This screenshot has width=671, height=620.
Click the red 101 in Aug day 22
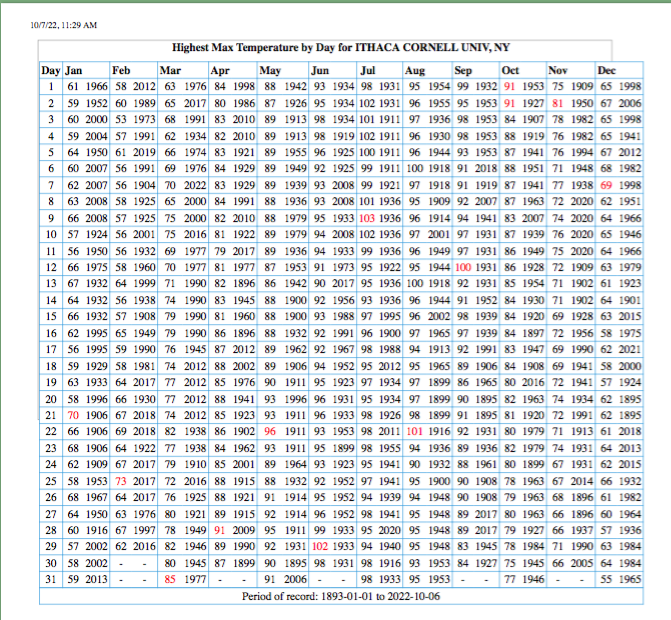(x=415, y=432)
